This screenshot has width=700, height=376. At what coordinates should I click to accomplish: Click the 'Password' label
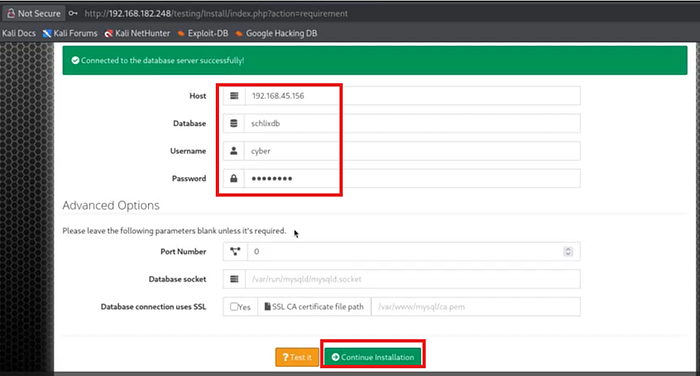coord(189,179)
